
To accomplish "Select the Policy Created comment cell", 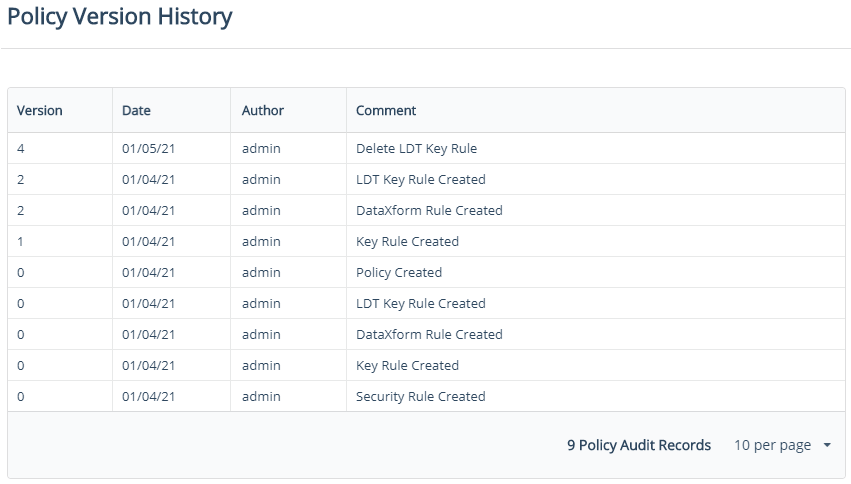I will click(399, 273).
